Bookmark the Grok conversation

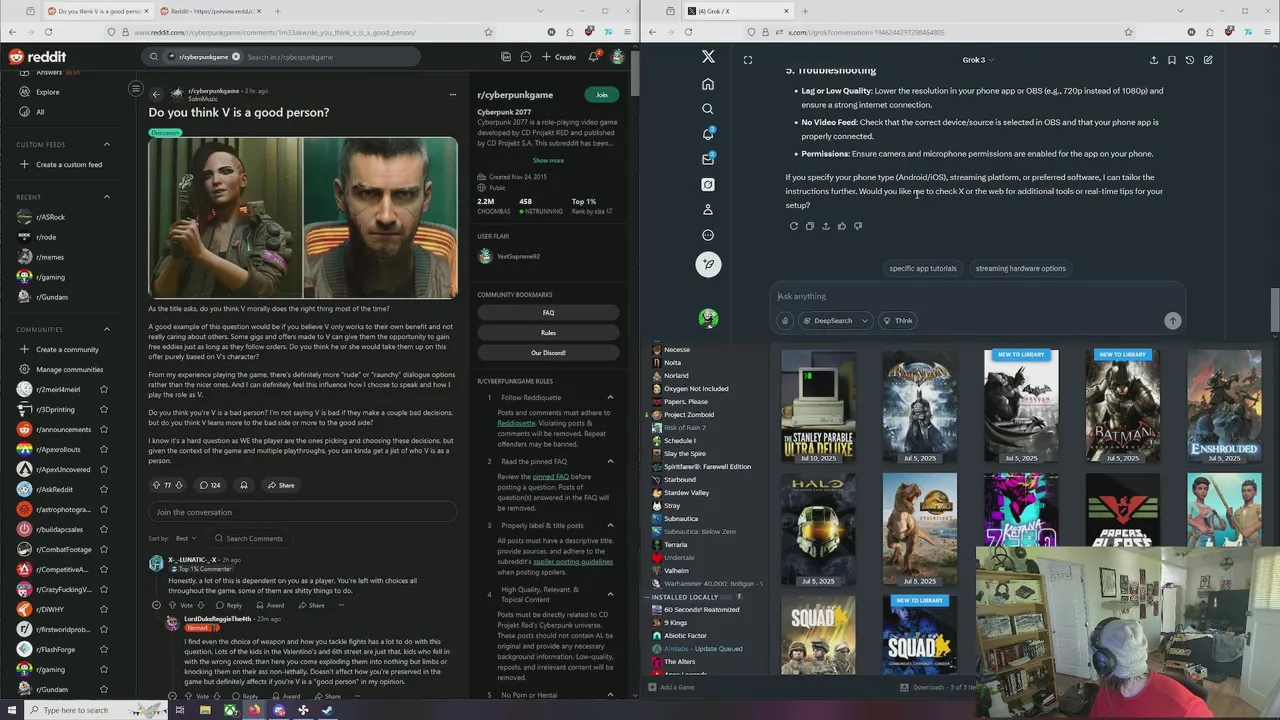pos(1171,60)
